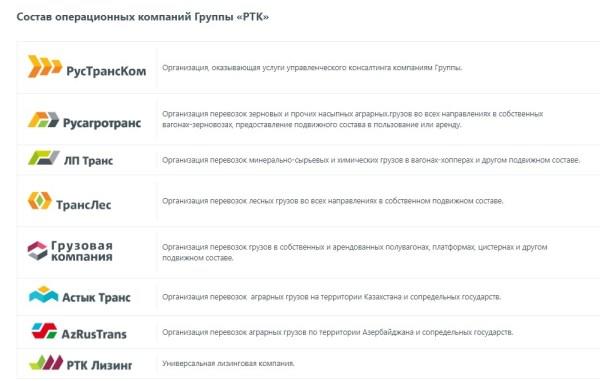The height and width of the screenshot is (381, 600).
Task: Click the Русагротранс logo icon
Action: click(x=43, y=120)
